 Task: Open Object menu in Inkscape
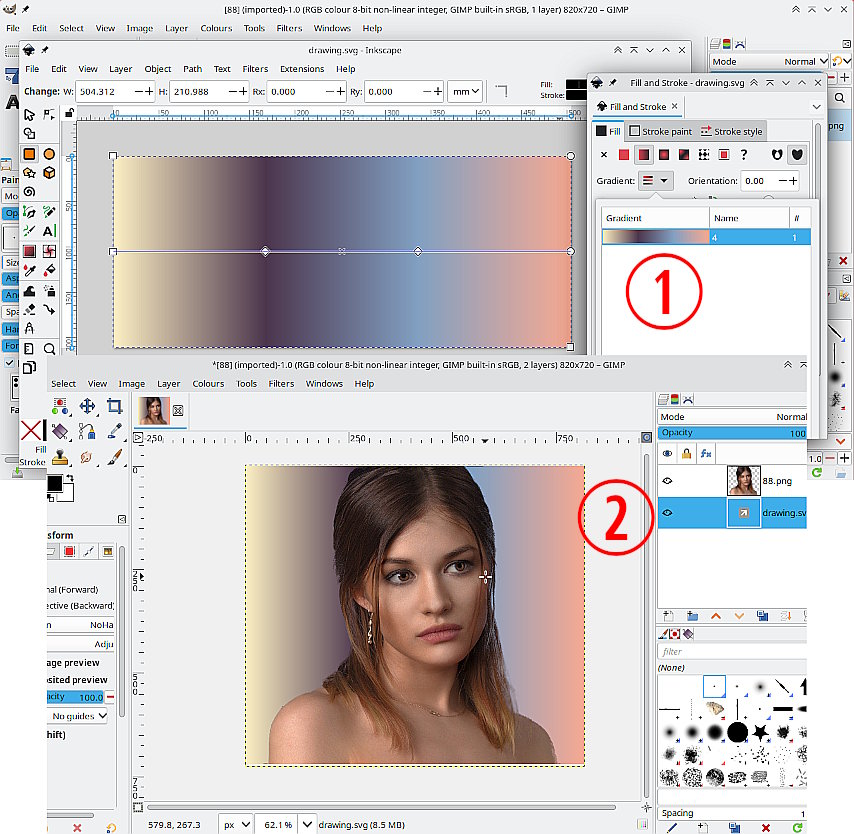[157, 69]
